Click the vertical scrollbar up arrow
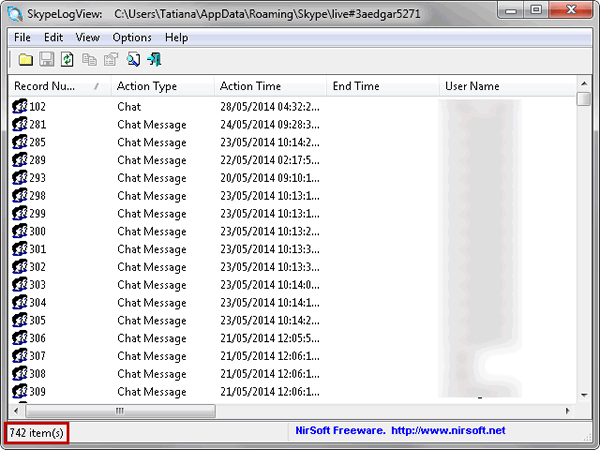Screen dimensions: 600x450 (x=584, y=83)
